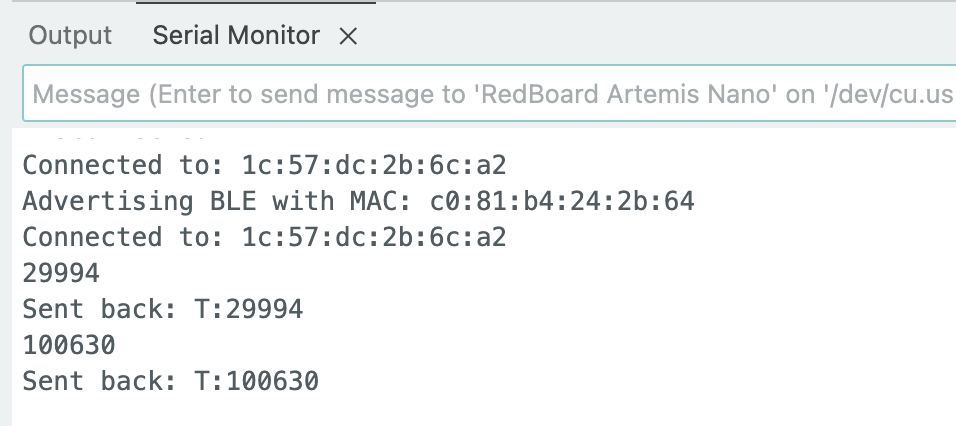Switch to the Output tab
This screenshot has height=426, width=956.
(x=70, y=36)
